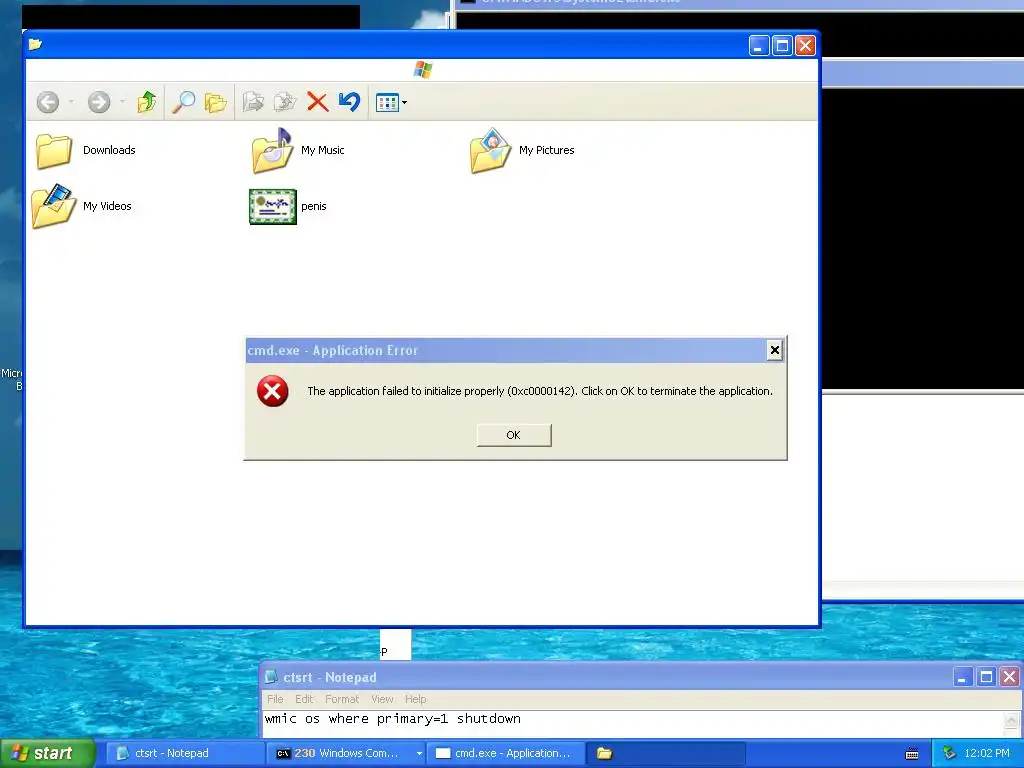Toggle the Folders pane button
1024x768 pixels.
click(x=215, y=102)
